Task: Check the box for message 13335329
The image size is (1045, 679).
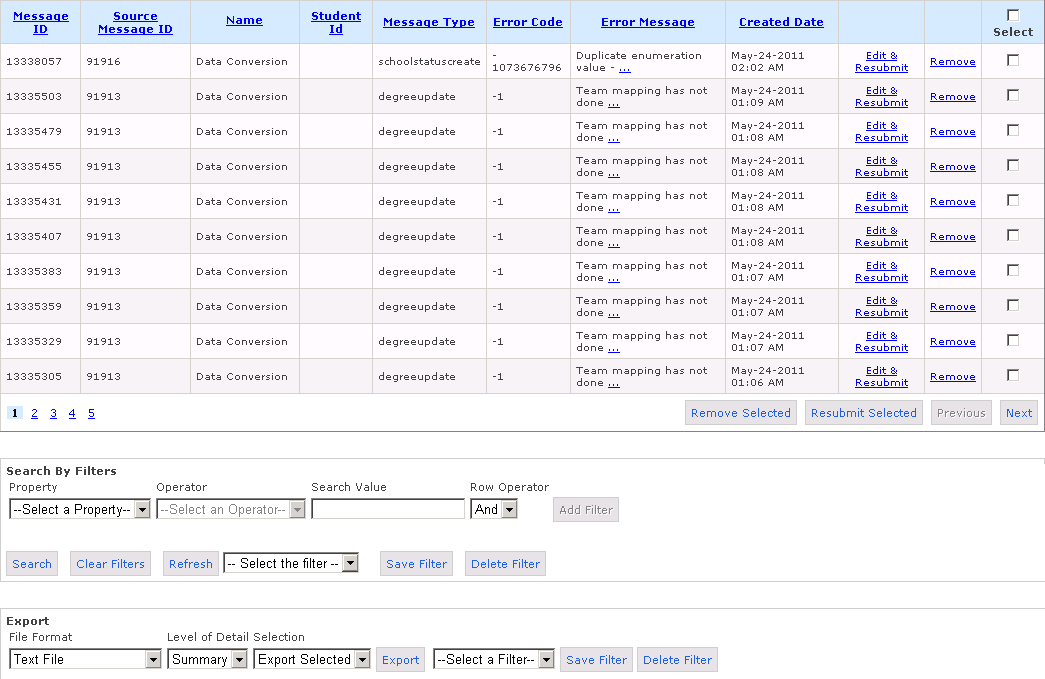Action: (x=1013, y=340)
